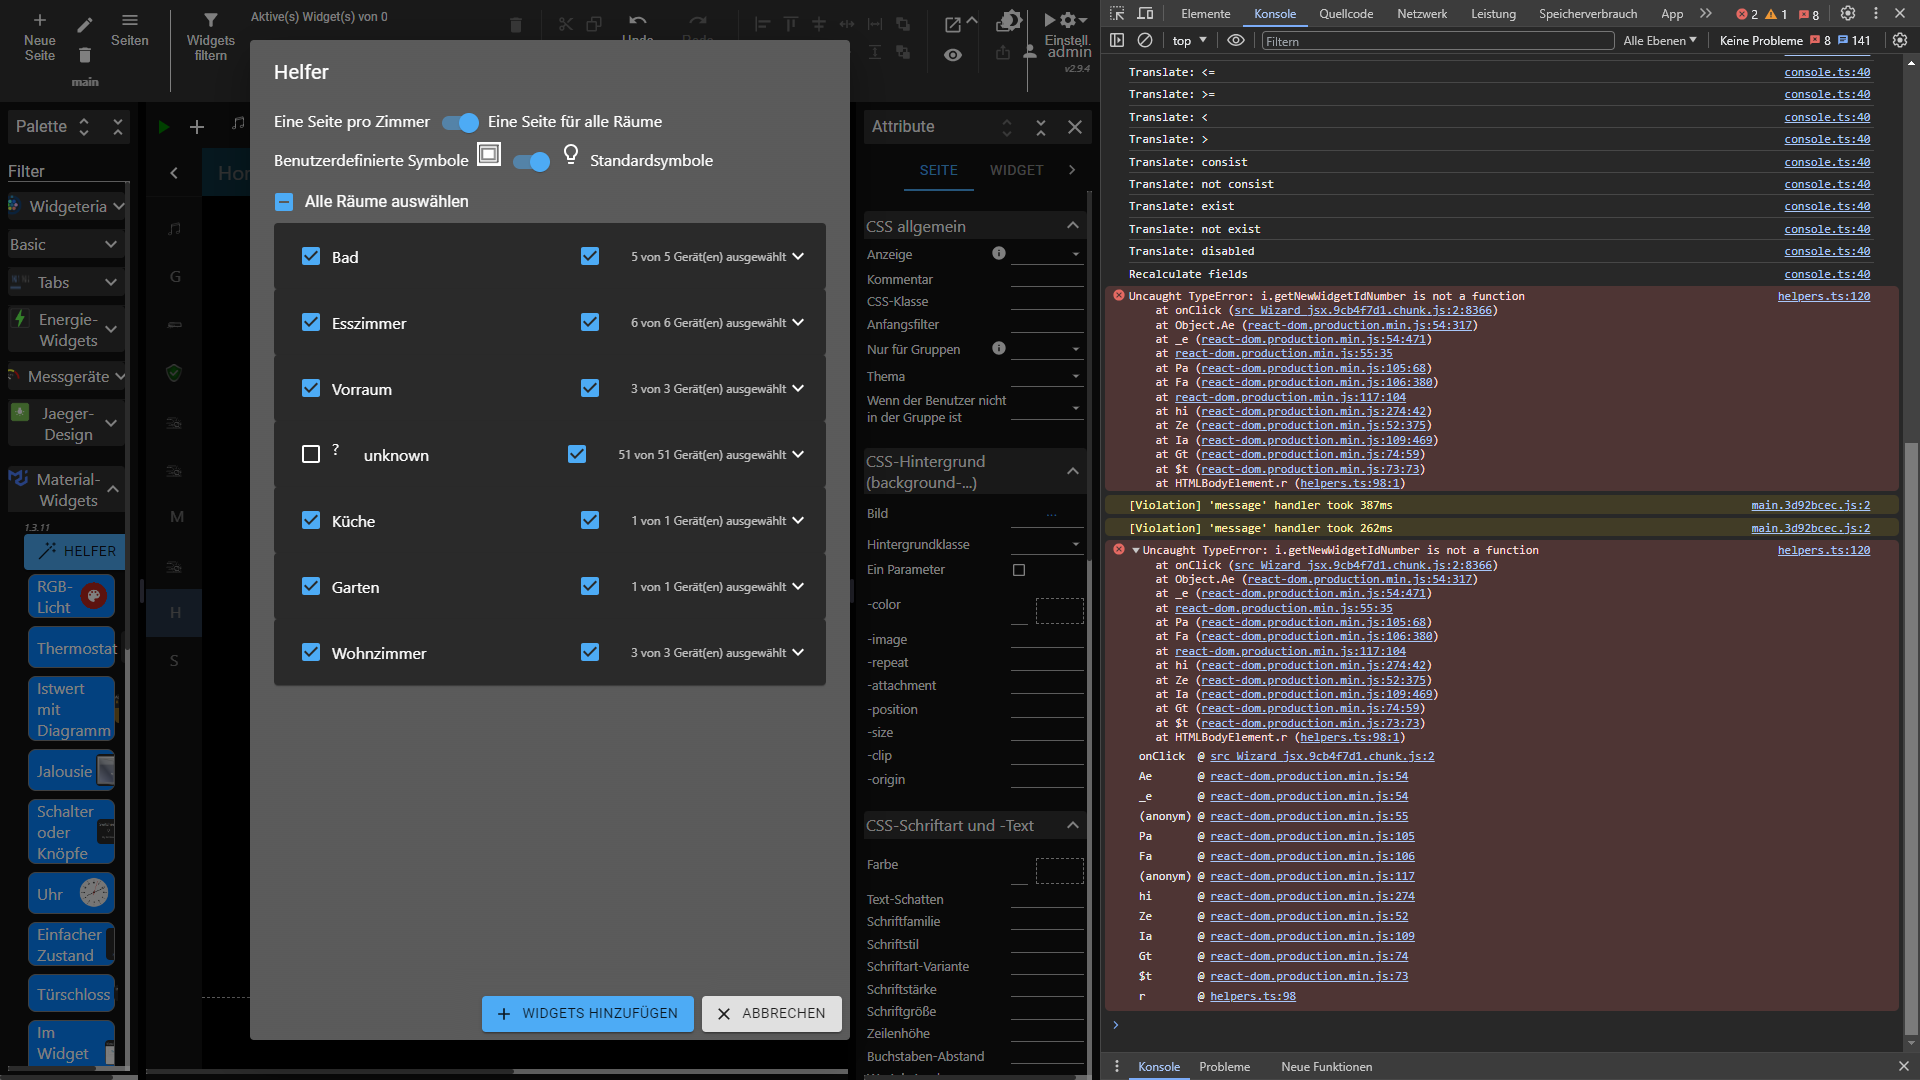Add a new view with the plus icon
Viewport: 1920px width, 1080px height.
197,127
